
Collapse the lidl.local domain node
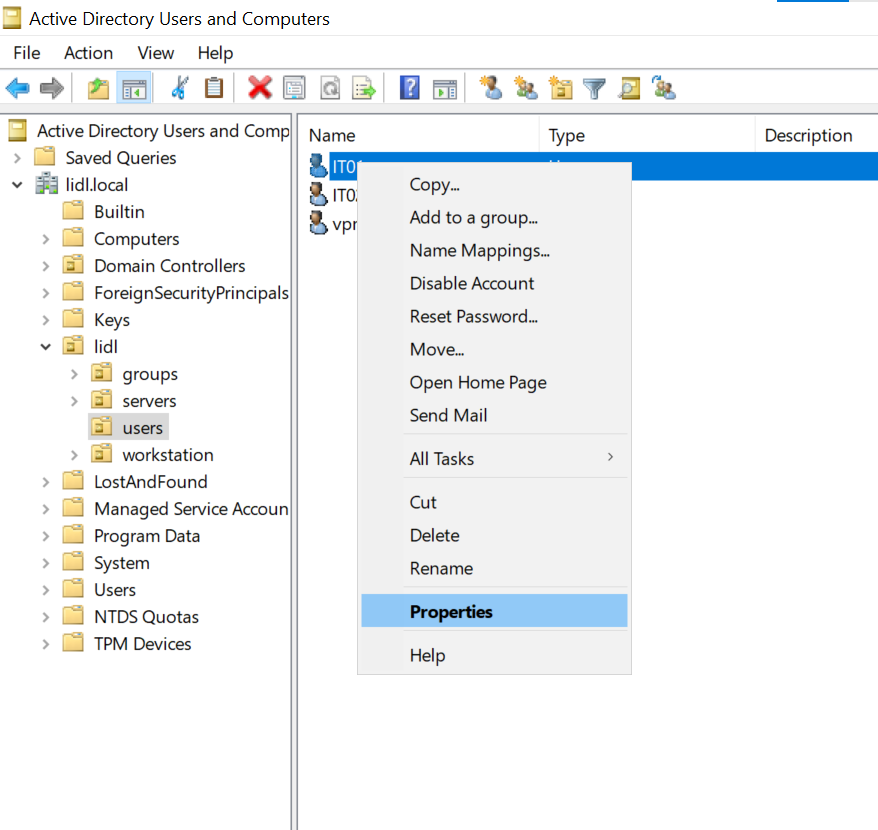pos(17,185)
